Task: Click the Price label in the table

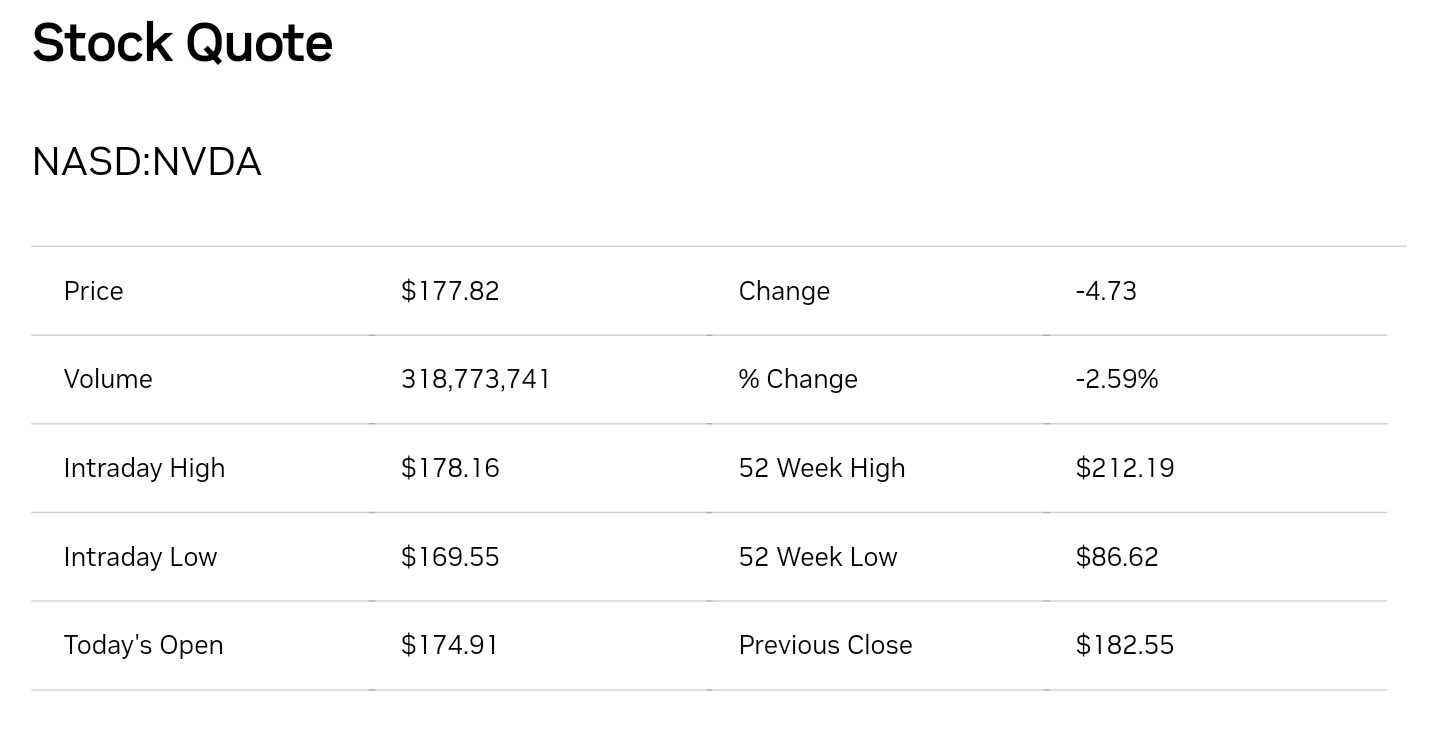Action: (93, 291)
